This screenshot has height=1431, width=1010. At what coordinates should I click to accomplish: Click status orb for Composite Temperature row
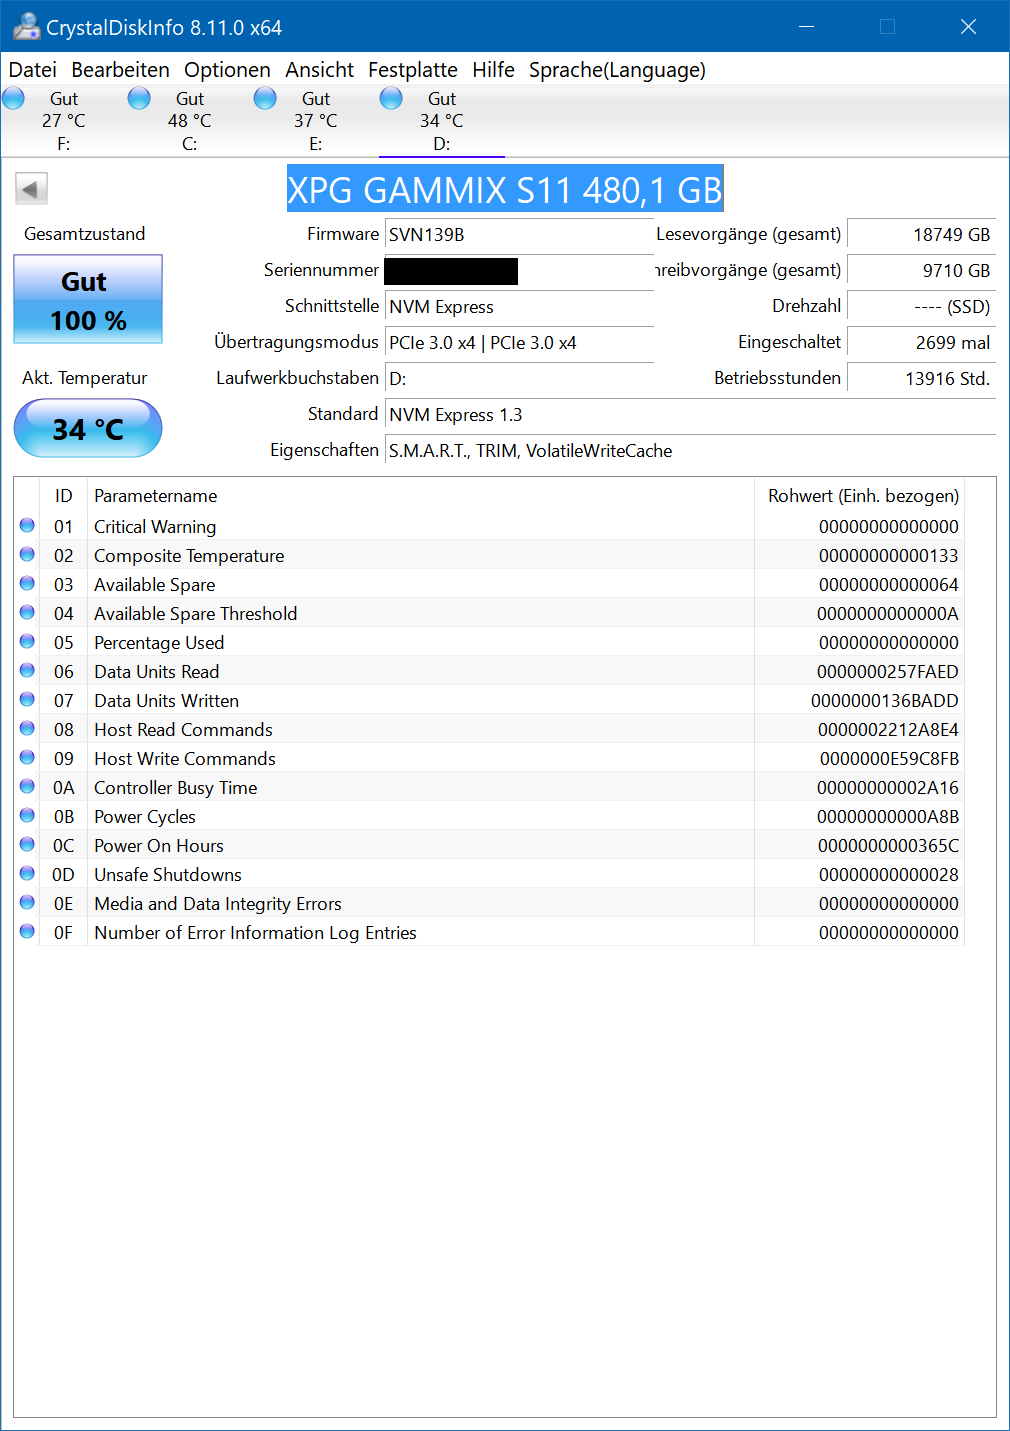(x=27, y=554)
